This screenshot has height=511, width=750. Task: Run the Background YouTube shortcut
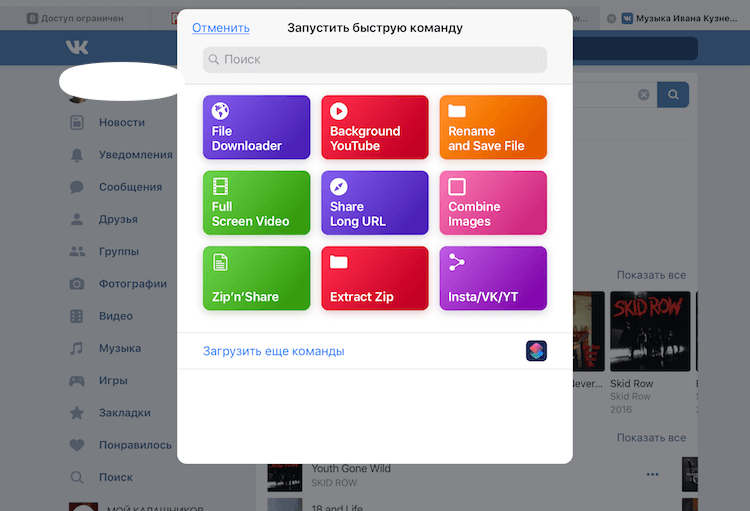click(x=375, y=127)
